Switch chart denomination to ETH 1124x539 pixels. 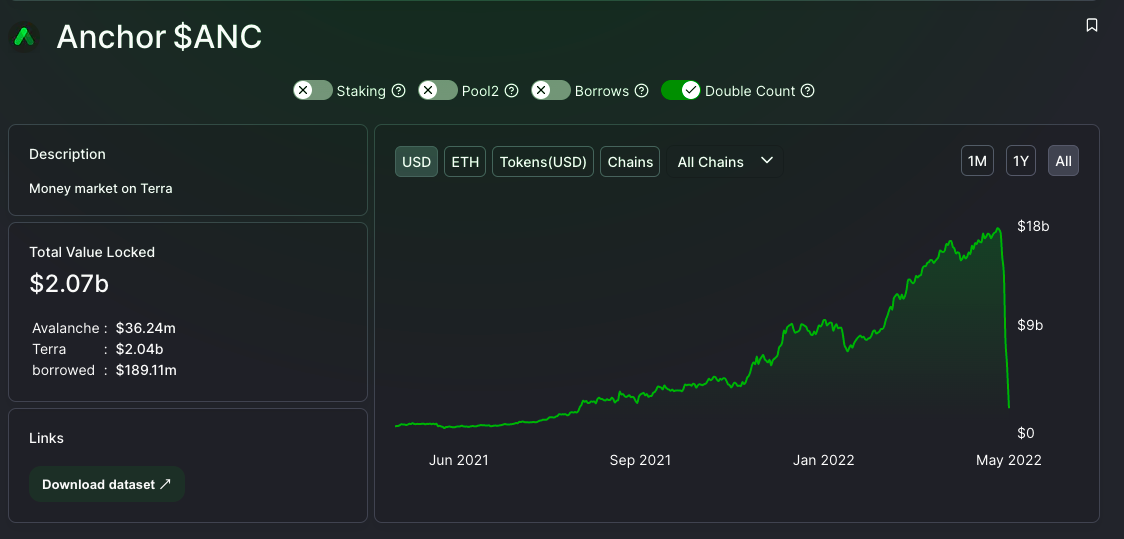(x=465, y=161)
